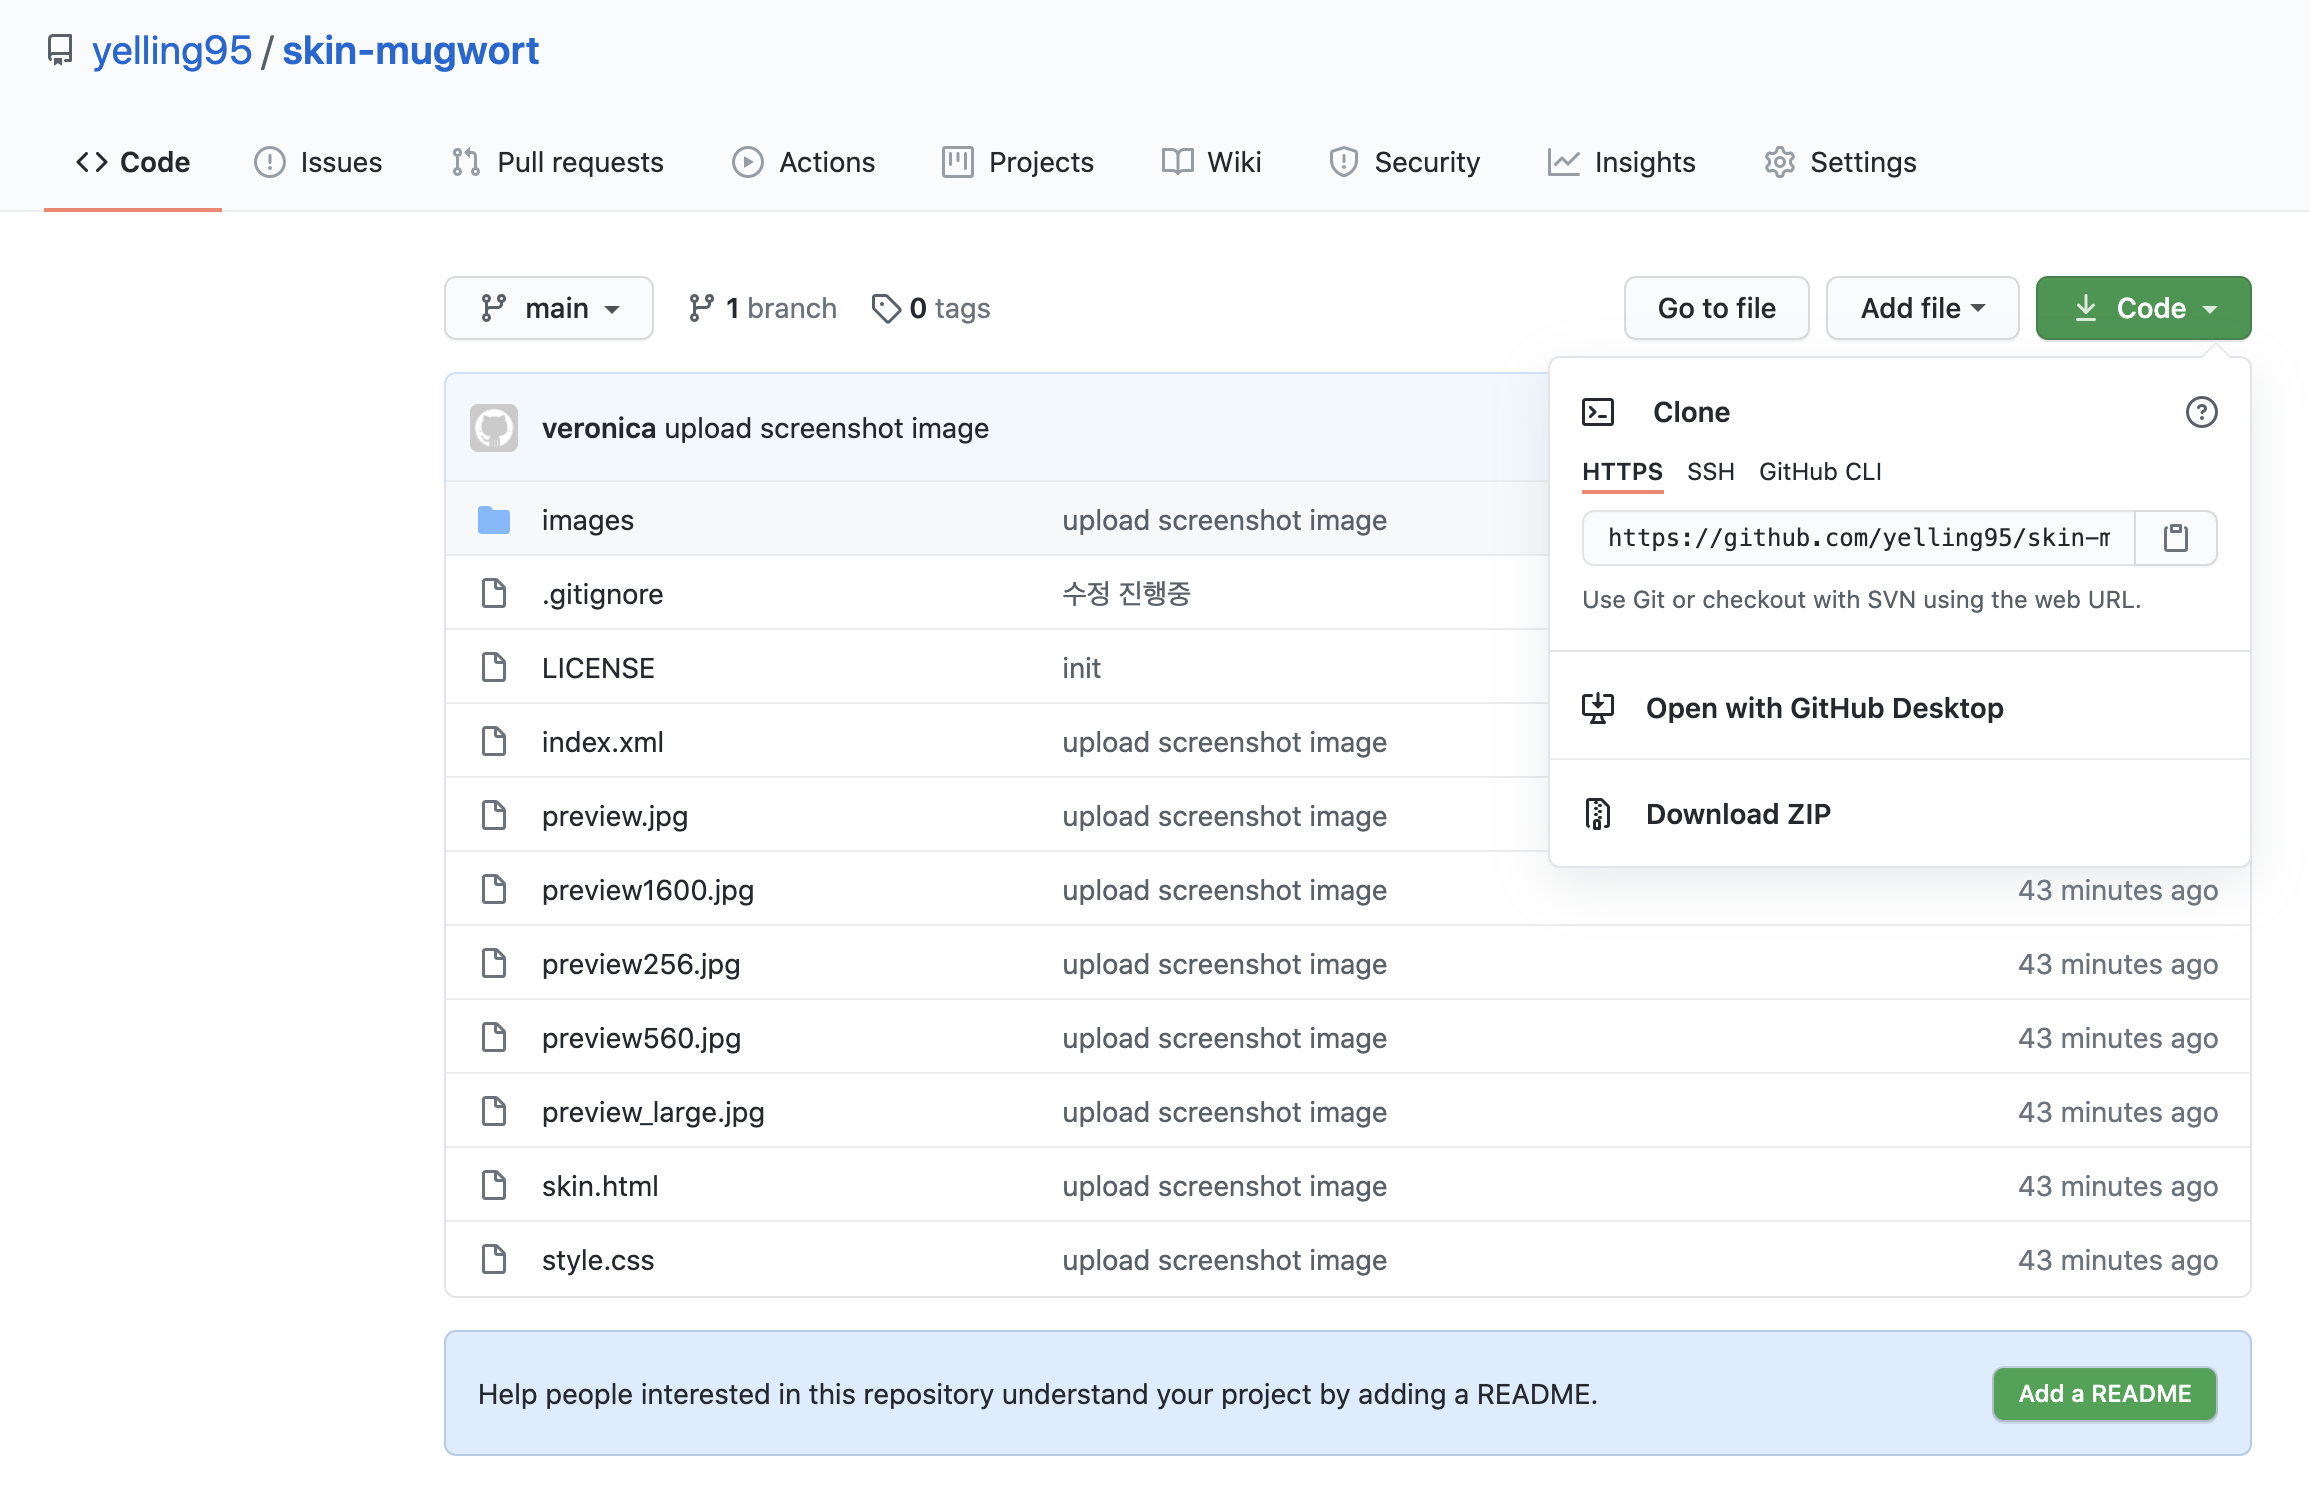Copy the clone URL with clipboard icon
Screen dimensions: 2310x1506
click(x=2175, y=538)
